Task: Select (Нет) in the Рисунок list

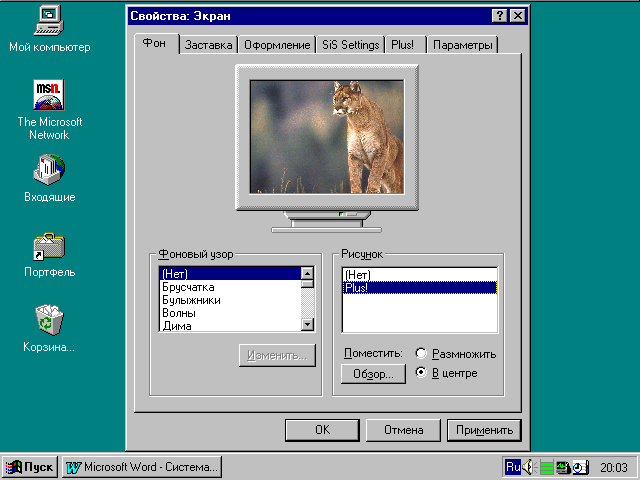Action: click(x=420, y=275)
